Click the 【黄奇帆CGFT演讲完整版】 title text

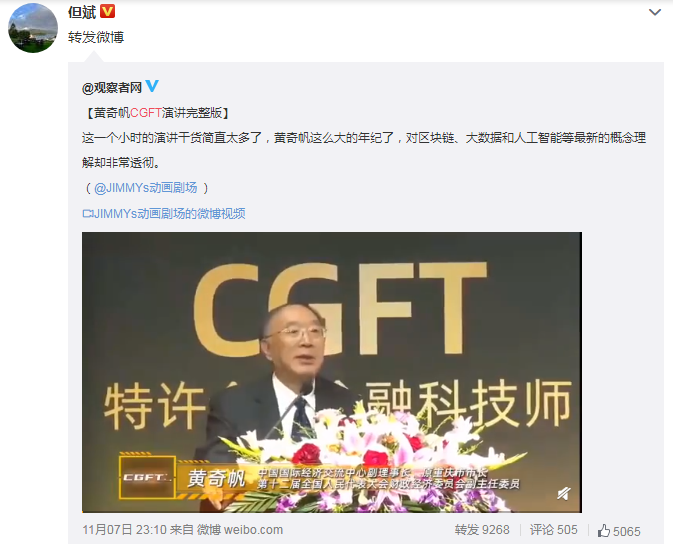tap(156, 113)
